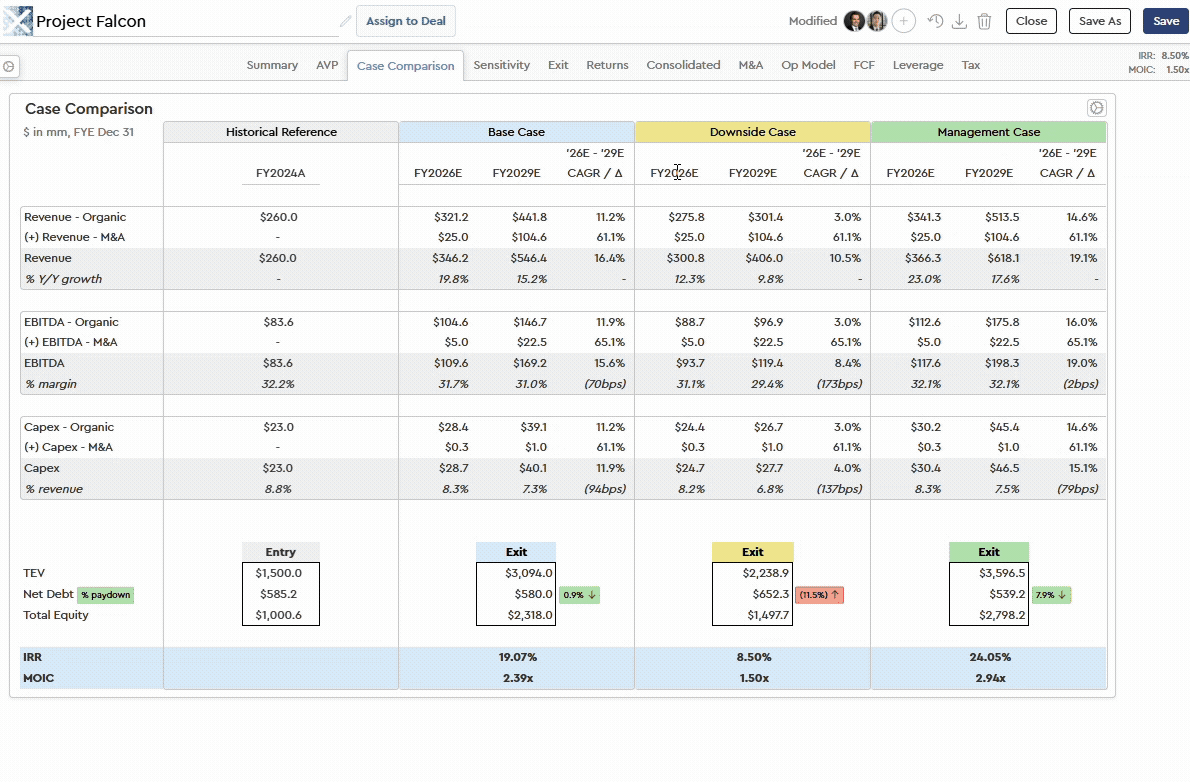Click the version history icon
Screen dimensions: 1190x782
(935, 21)
